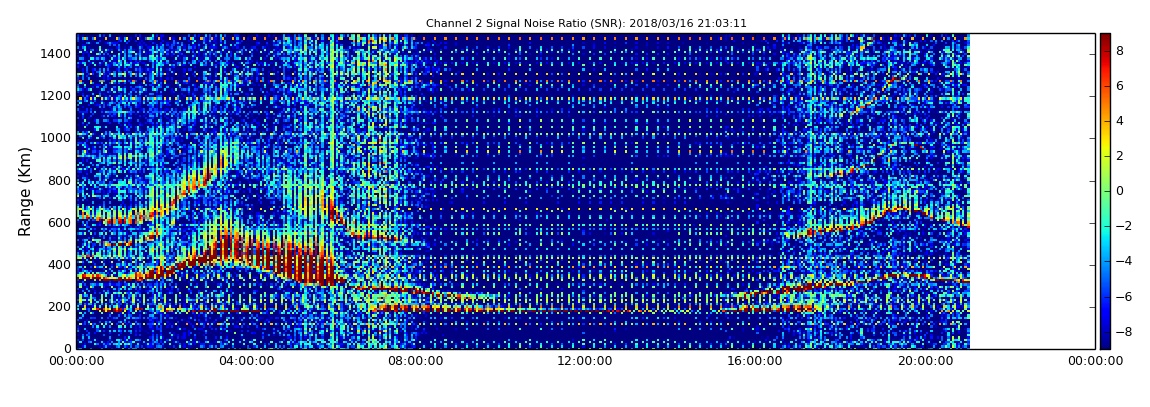Click the 12:00:00 time axis label
The image size is (1150, 407).
pos(586,361)
